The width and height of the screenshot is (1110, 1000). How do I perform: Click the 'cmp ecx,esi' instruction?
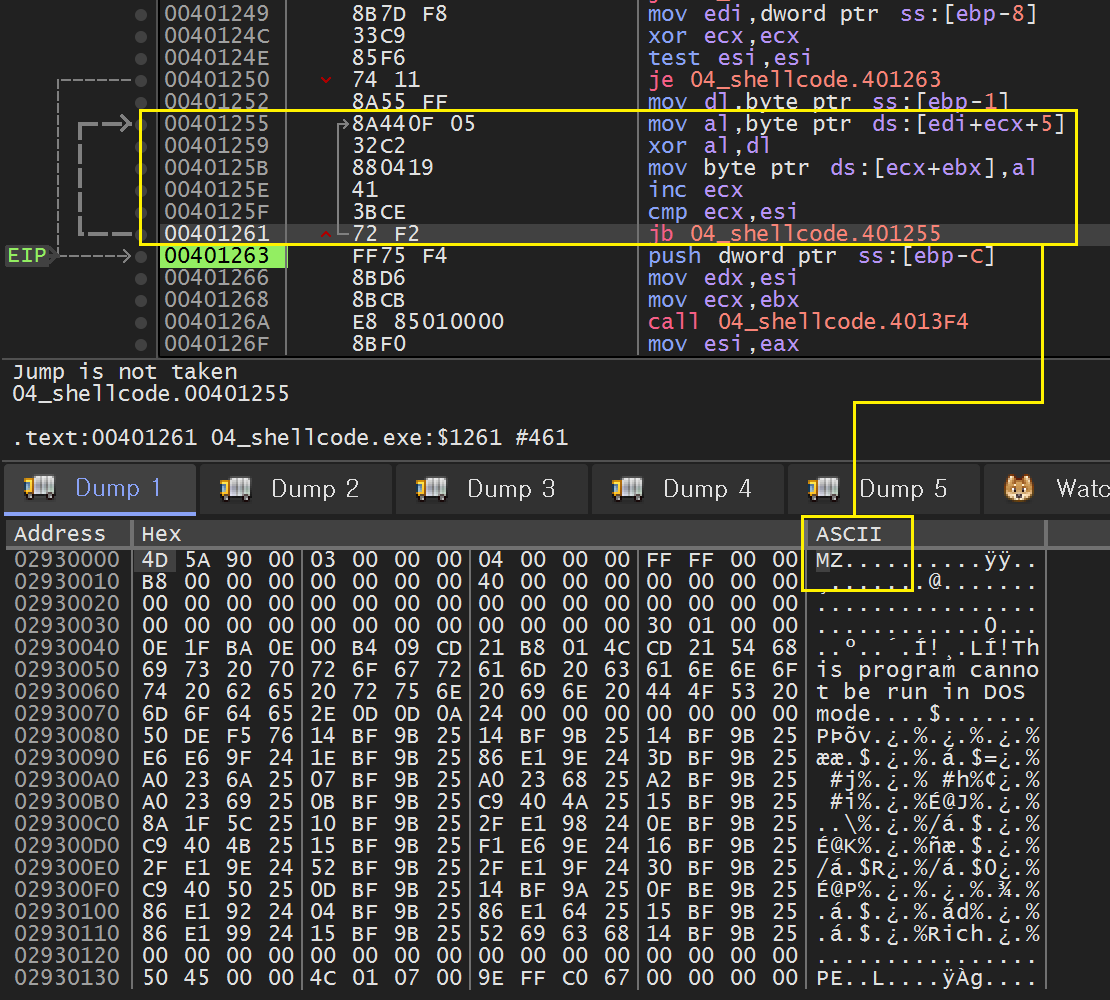click(x=723, y=212)
